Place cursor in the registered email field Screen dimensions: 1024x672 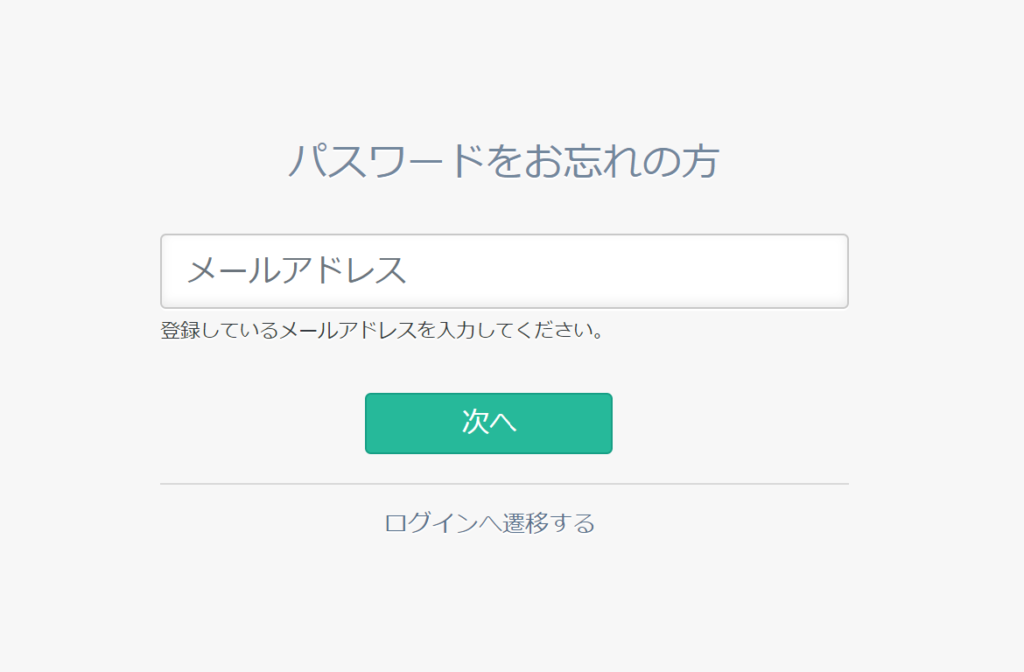(504, 271)
